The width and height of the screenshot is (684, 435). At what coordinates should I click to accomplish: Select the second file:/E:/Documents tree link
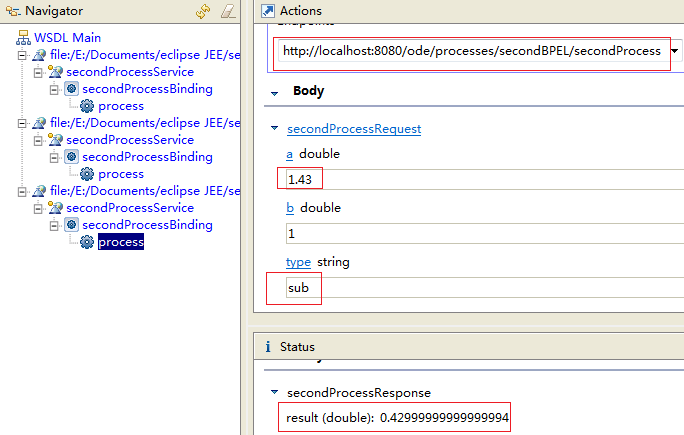click(x=145, y=123)
